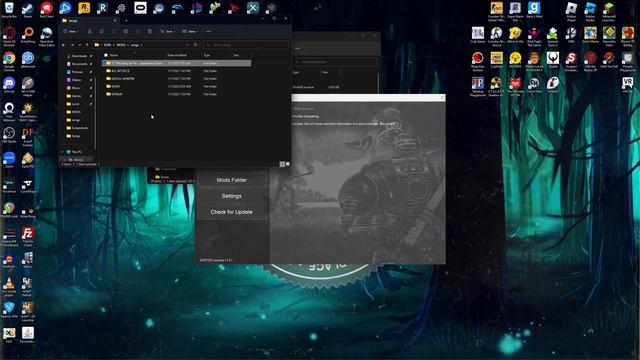Select the Screenshots folder in sidebar
The height and width of the screenshot is (360, 640).
point(79,128)
